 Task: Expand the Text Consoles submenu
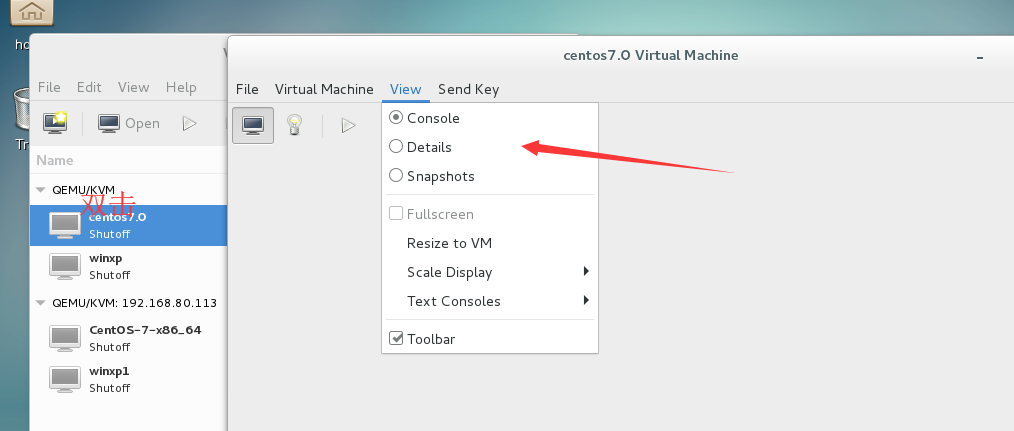tap(490, 301)
